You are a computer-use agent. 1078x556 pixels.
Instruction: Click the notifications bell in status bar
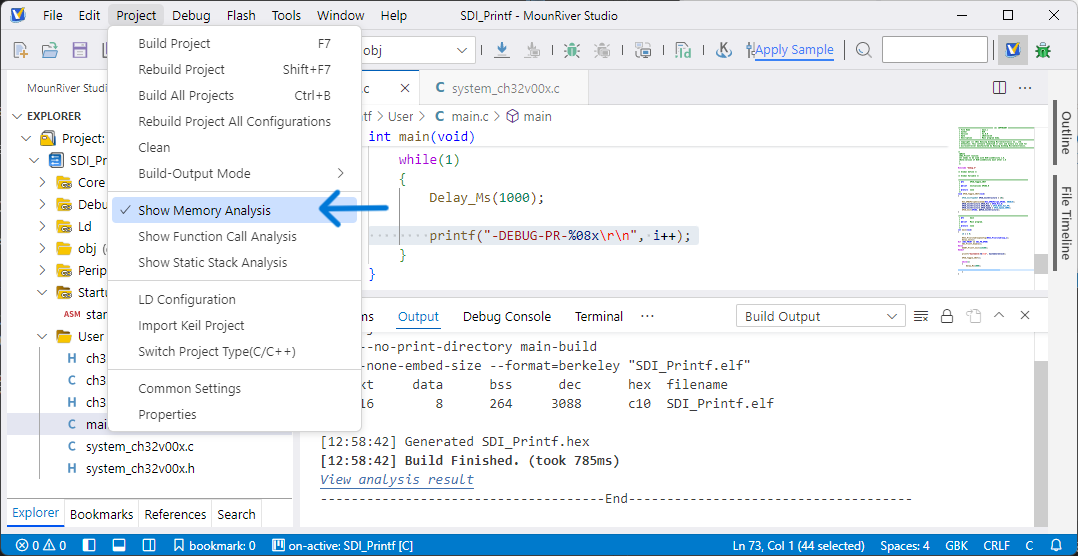click(x=1057, y=546)
